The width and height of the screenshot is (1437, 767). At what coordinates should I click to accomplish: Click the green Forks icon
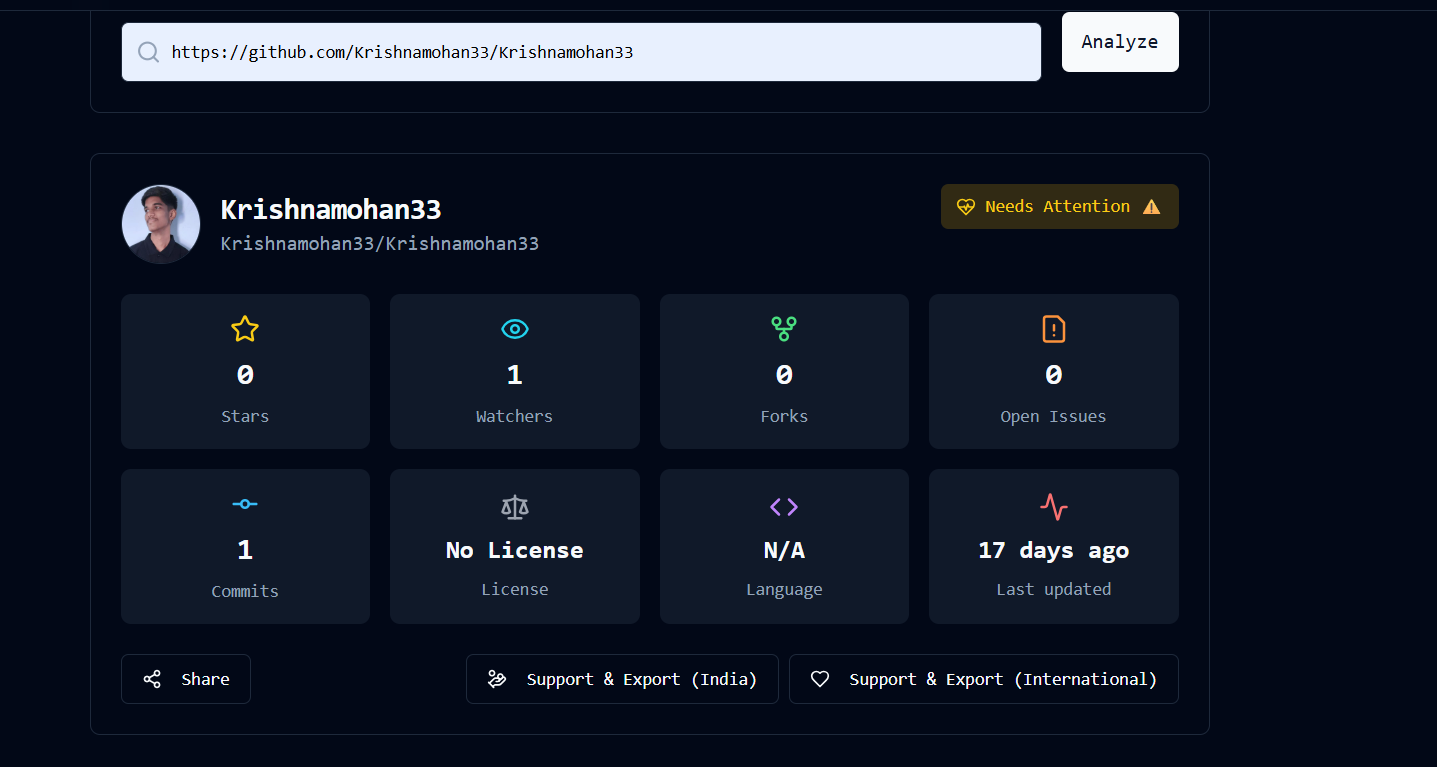click(x=784, y=329)
